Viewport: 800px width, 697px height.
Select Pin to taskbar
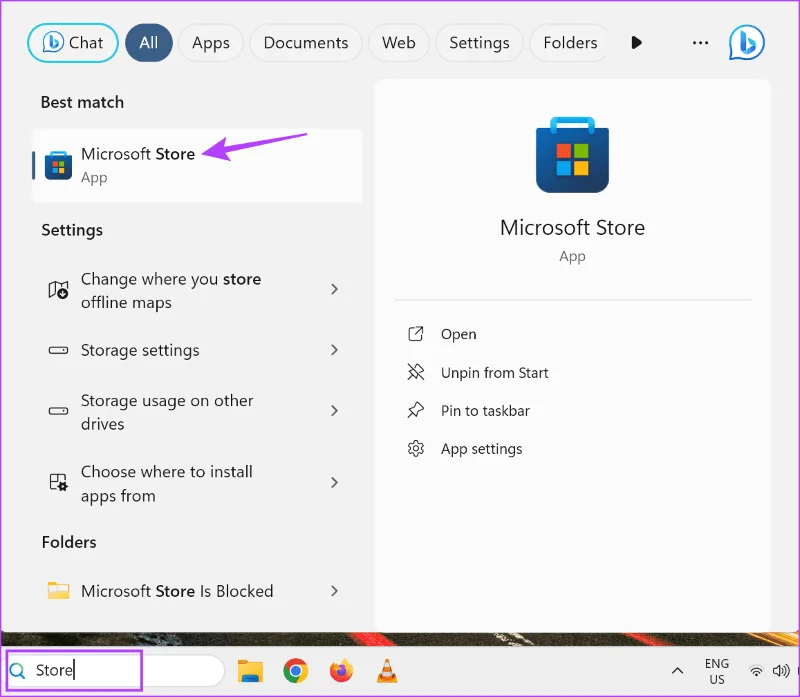485,411
